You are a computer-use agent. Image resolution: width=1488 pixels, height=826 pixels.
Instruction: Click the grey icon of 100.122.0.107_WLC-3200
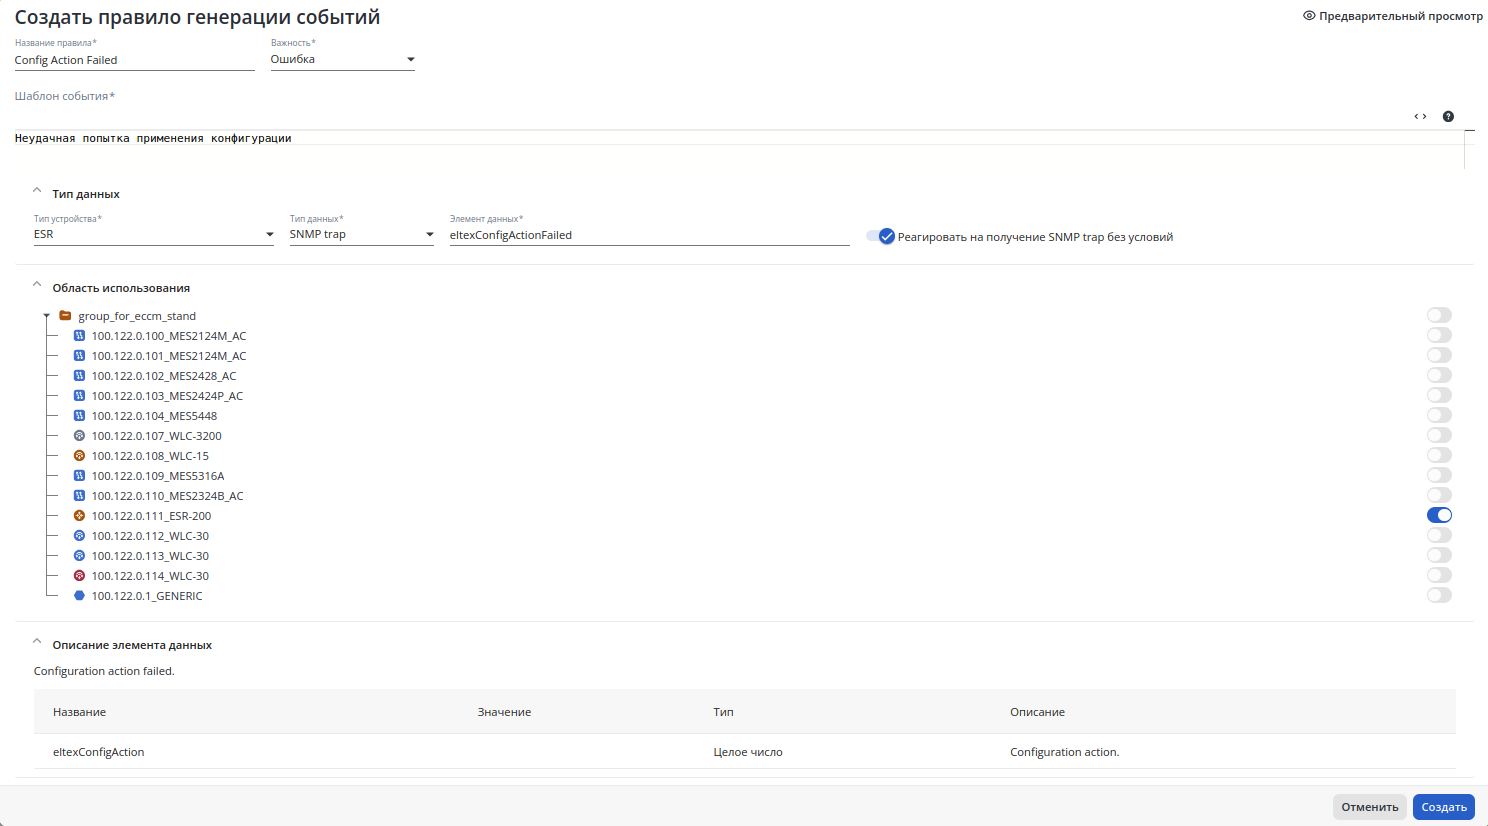(x=79, y=436)
